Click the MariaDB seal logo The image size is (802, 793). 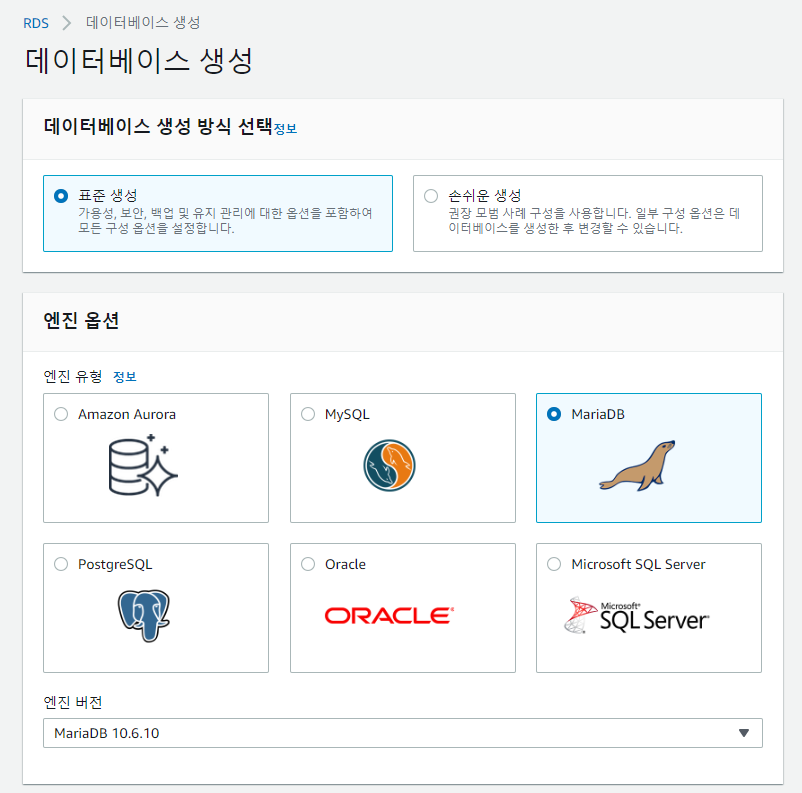click(x=638, y=465)
